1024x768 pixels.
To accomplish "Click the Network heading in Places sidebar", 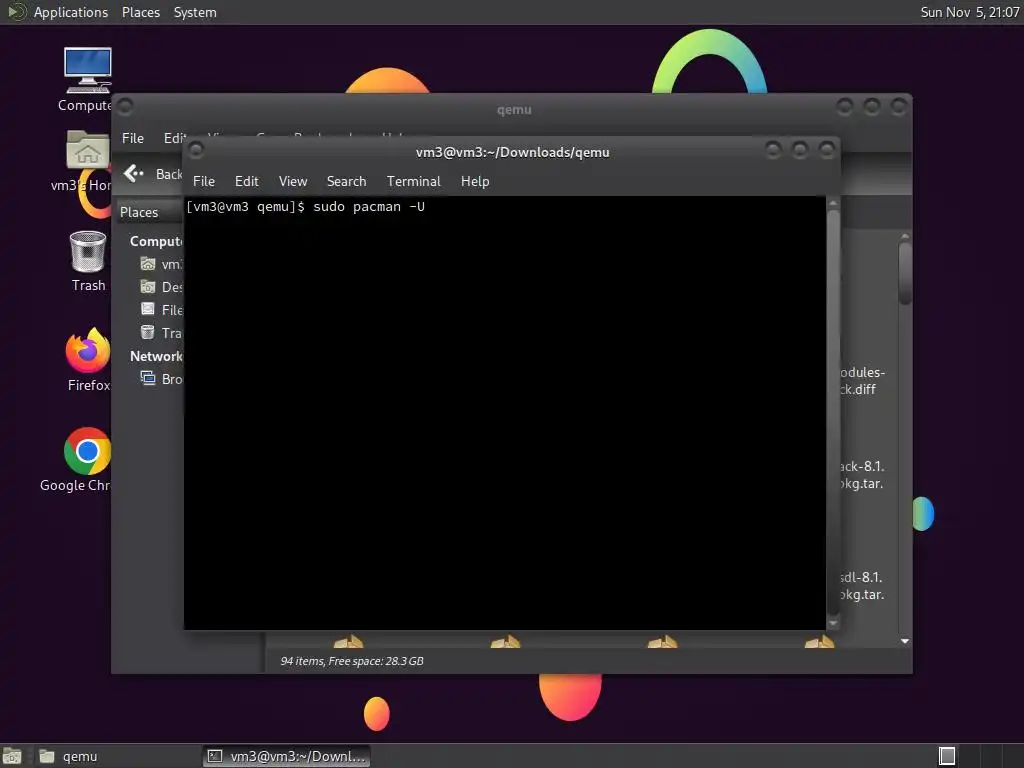I will [156, 356].
